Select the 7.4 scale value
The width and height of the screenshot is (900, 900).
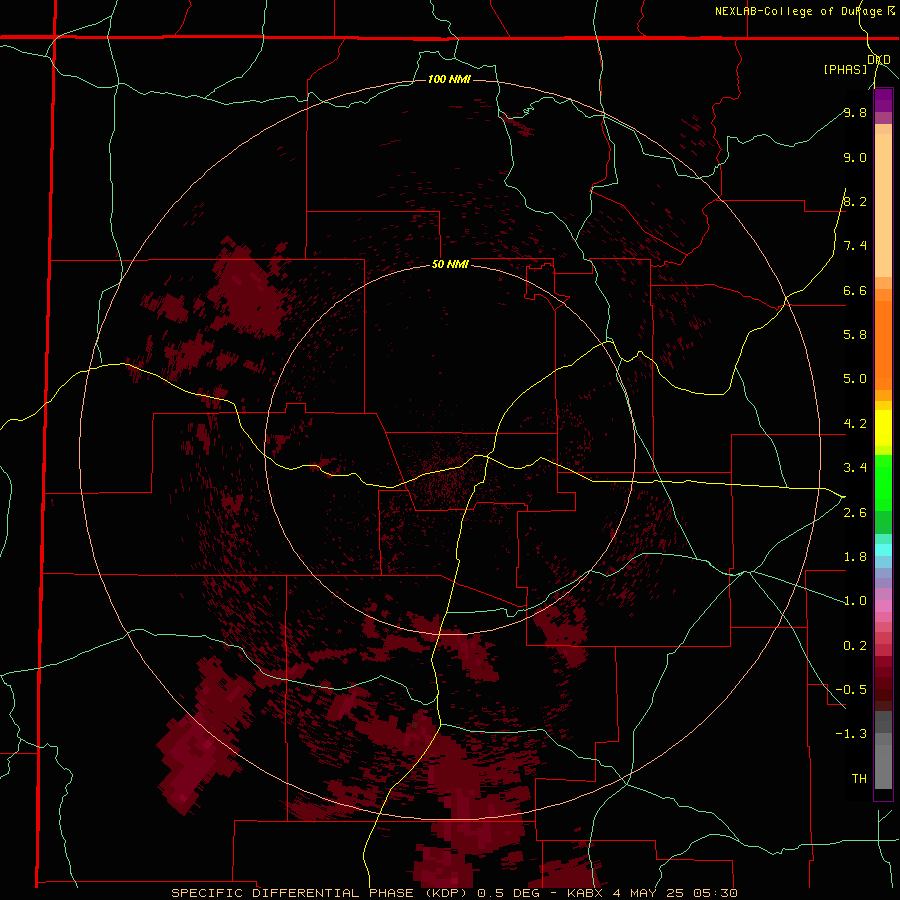855,246
